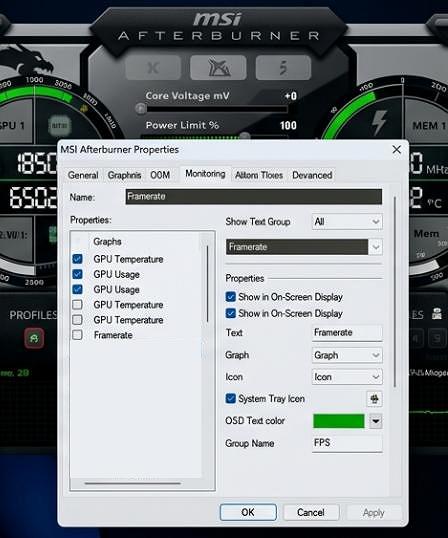
Task: Check GPU Temperature box directly above Framerate row
Action: (78, 320)
